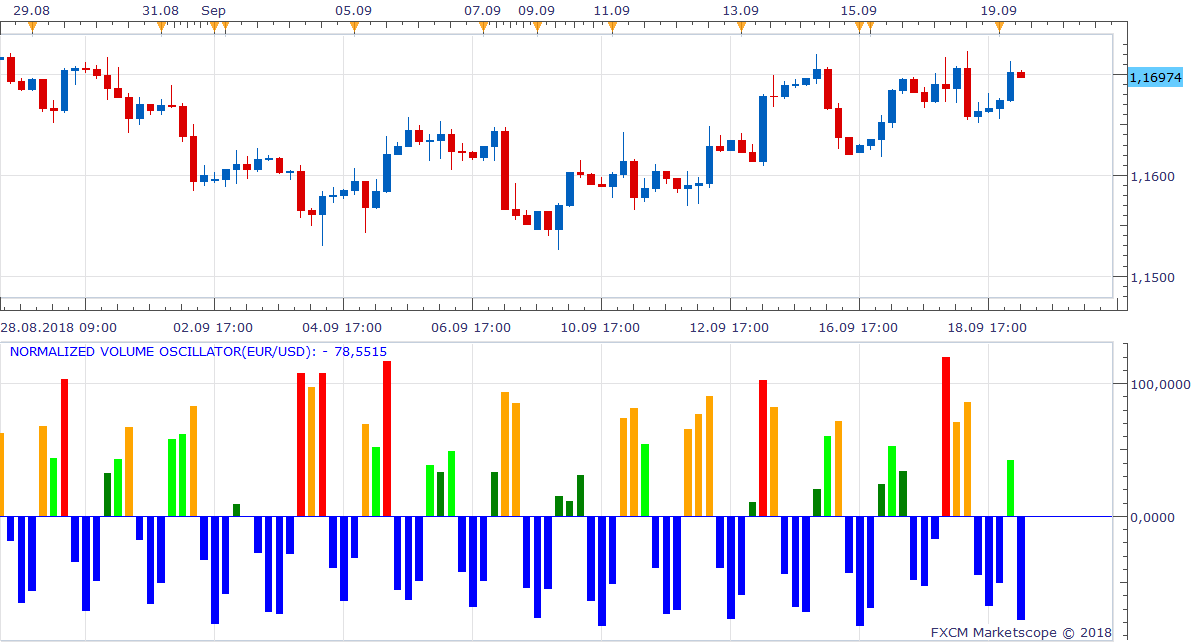Screen dimensions: 1193x642
Task: Click the 16.09 17:00 time label
Action: (x=858, y=328)
